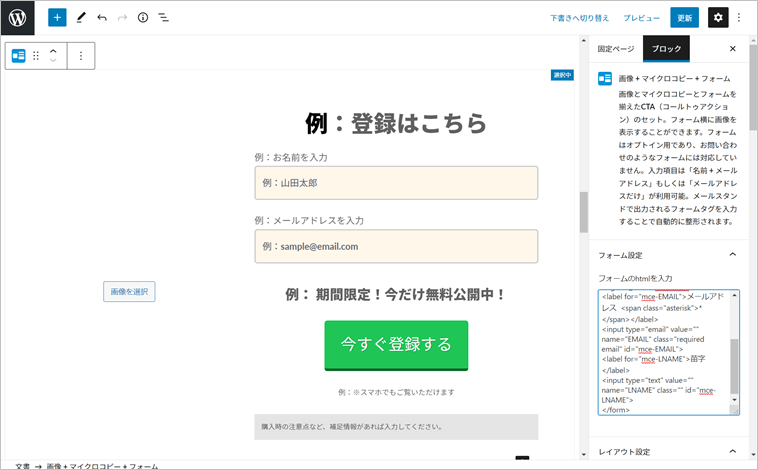Click the block drag handle icon
This screenshot has width=758, height=470.
(x=36, y=56)
